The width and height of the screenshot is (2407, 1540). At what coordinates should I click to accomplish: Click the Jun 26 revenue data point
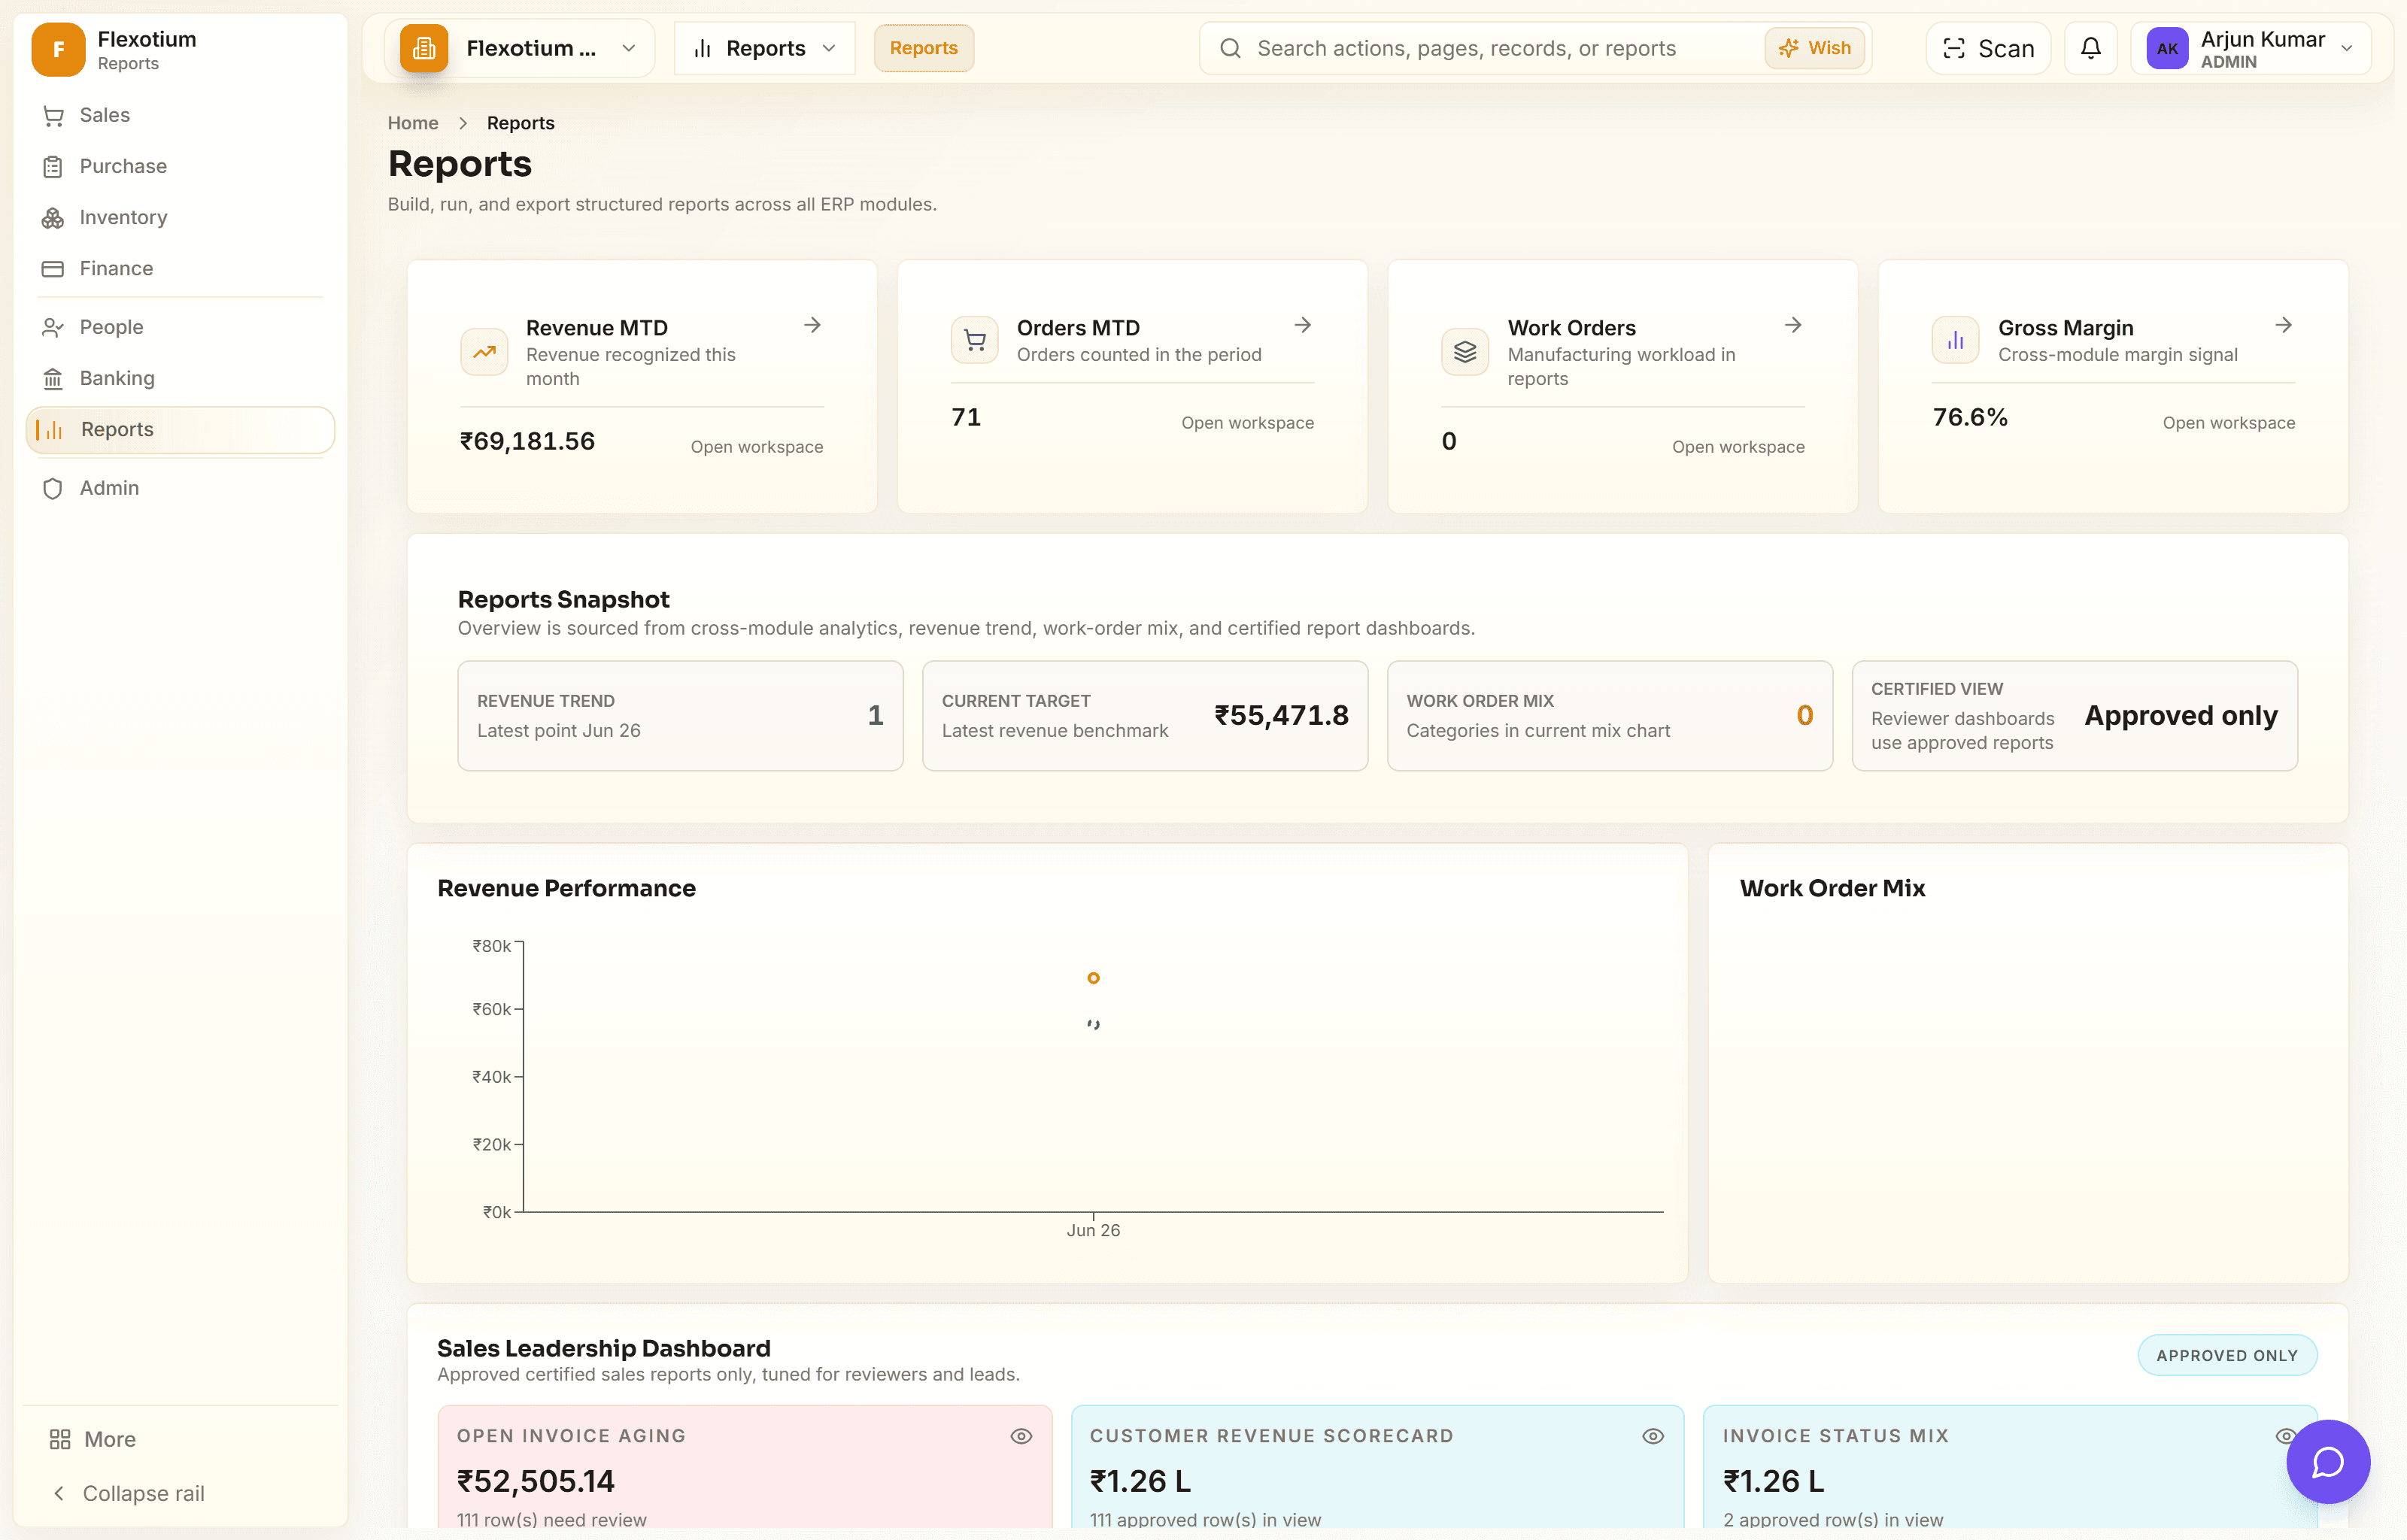click(1093, 978)
